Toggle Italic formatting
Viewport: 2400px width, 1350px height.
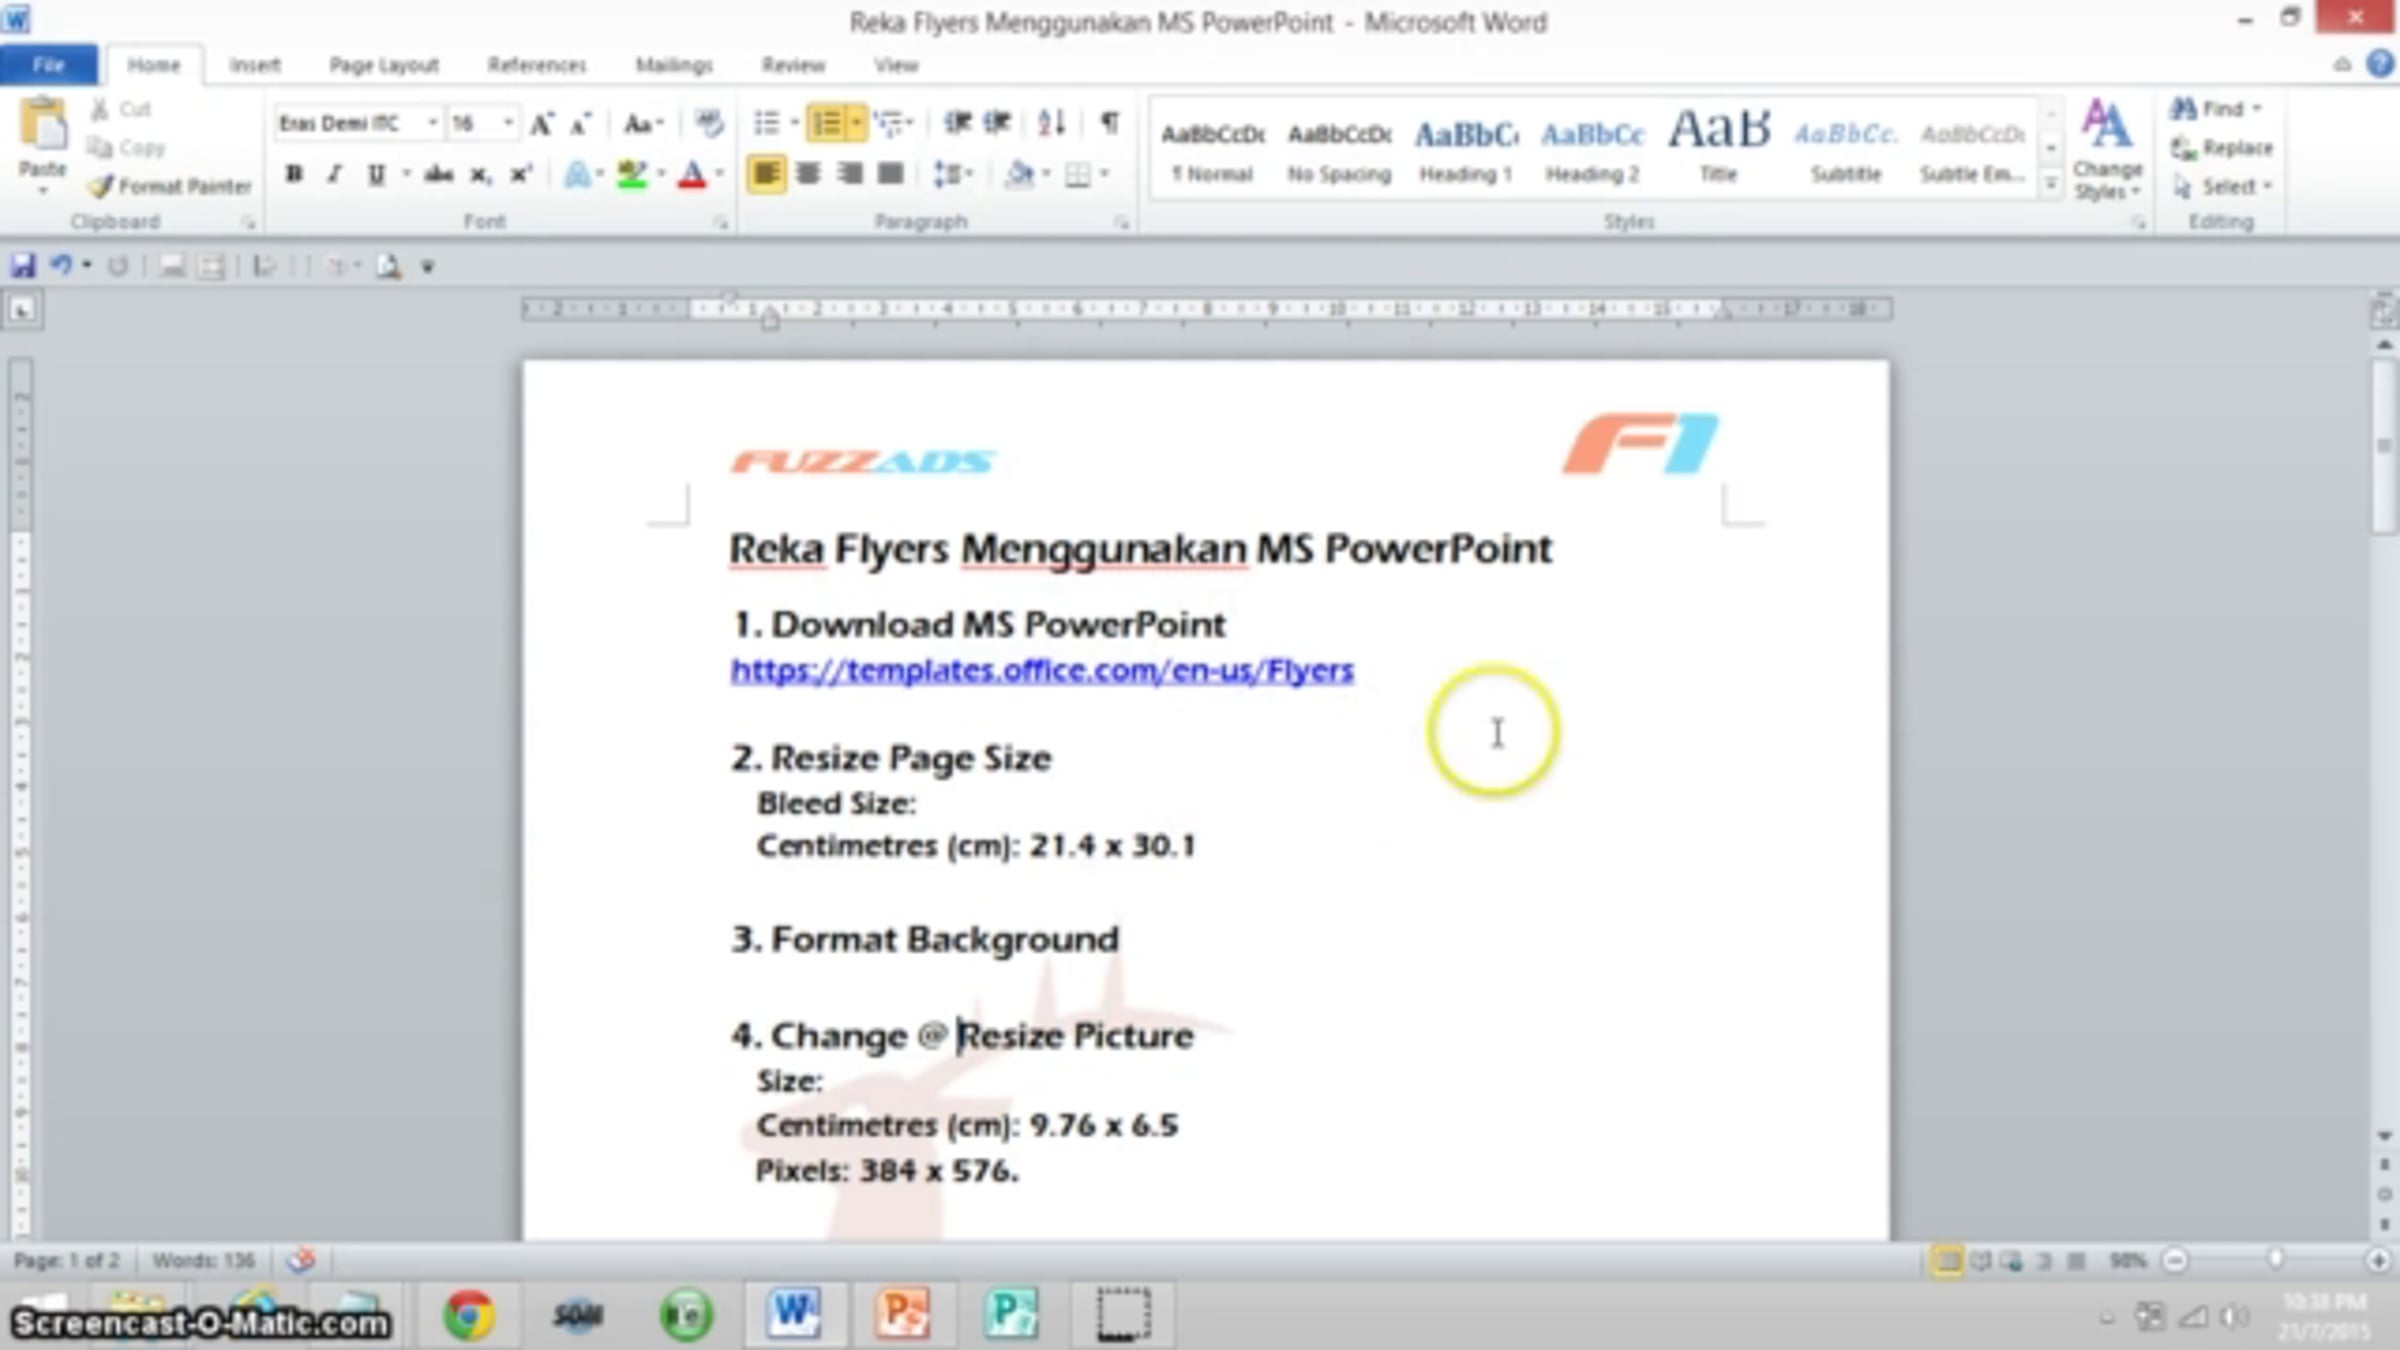click(x=334, y=175)
